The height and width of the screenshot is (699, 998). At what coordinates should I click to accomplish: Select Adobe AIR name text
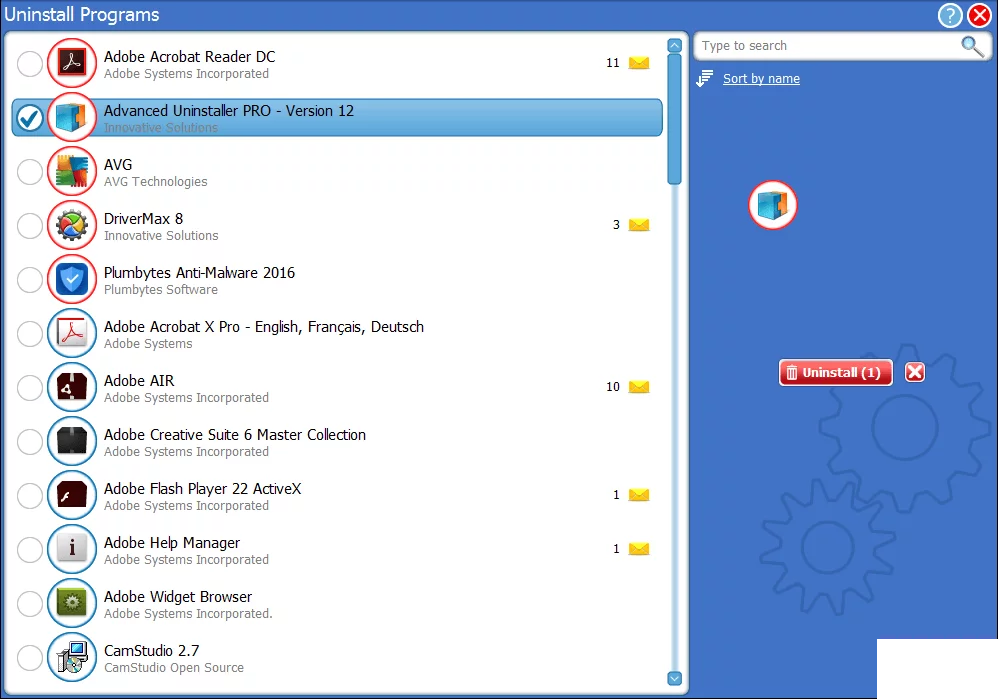coord(139,381)
